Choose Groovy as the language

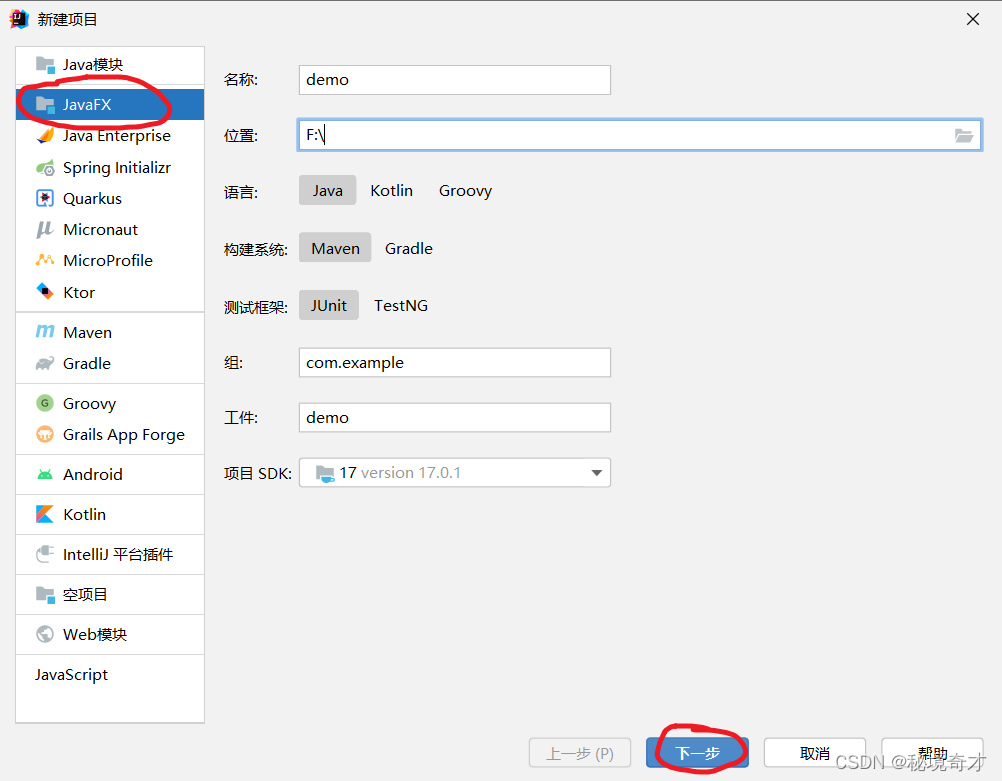[465, 190]
